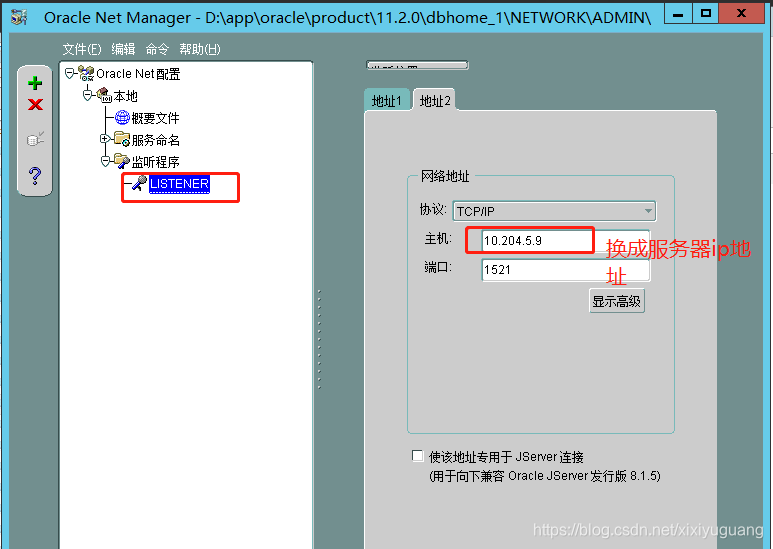Select the 本地 tree item label
The width and height of the screenshot is (773, 549).
tap(125, 96)
